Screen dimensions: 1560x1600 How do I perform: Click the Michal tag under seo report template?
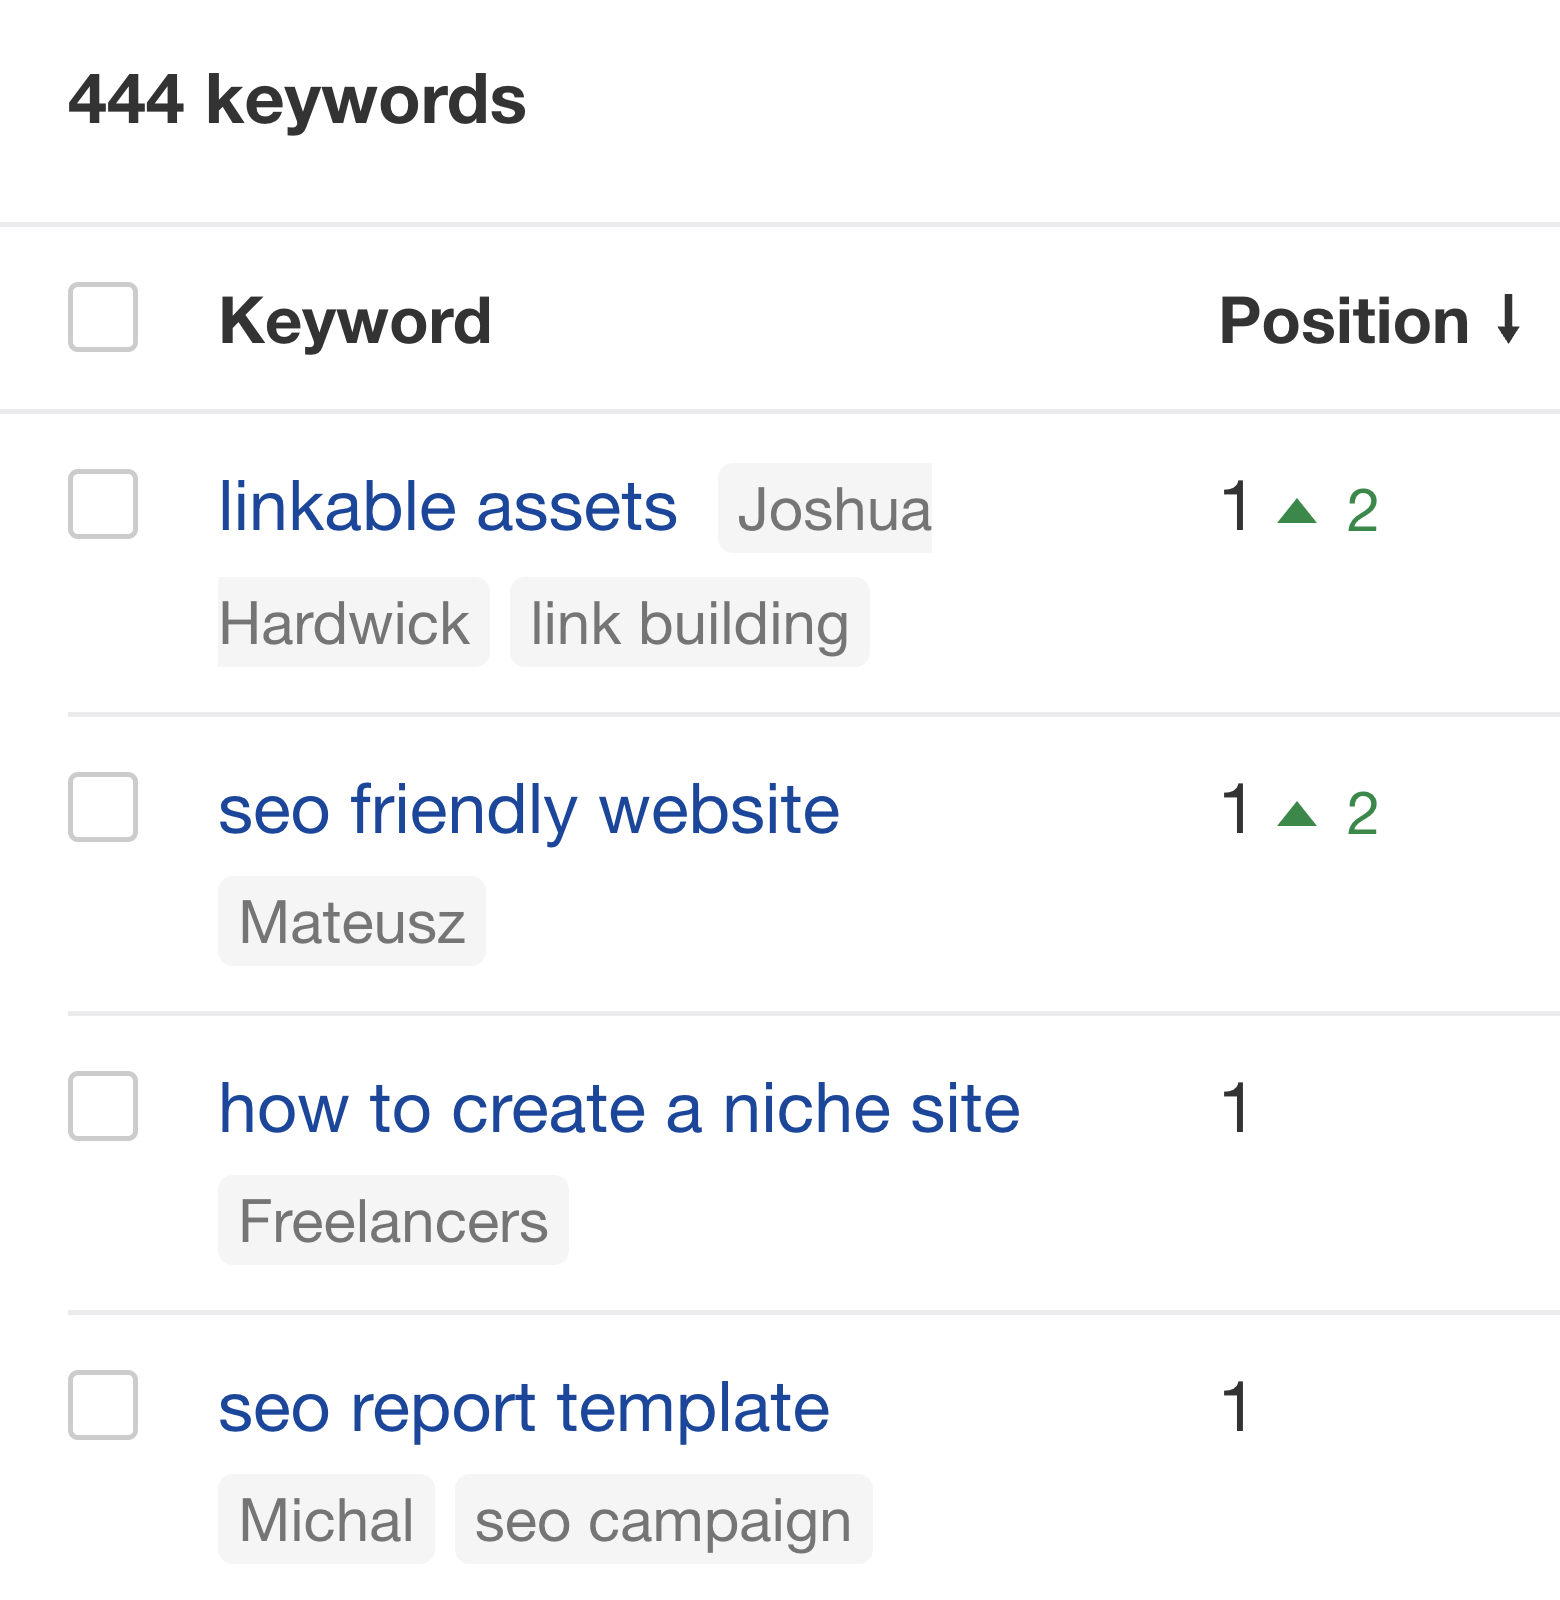coord(326,1519)
